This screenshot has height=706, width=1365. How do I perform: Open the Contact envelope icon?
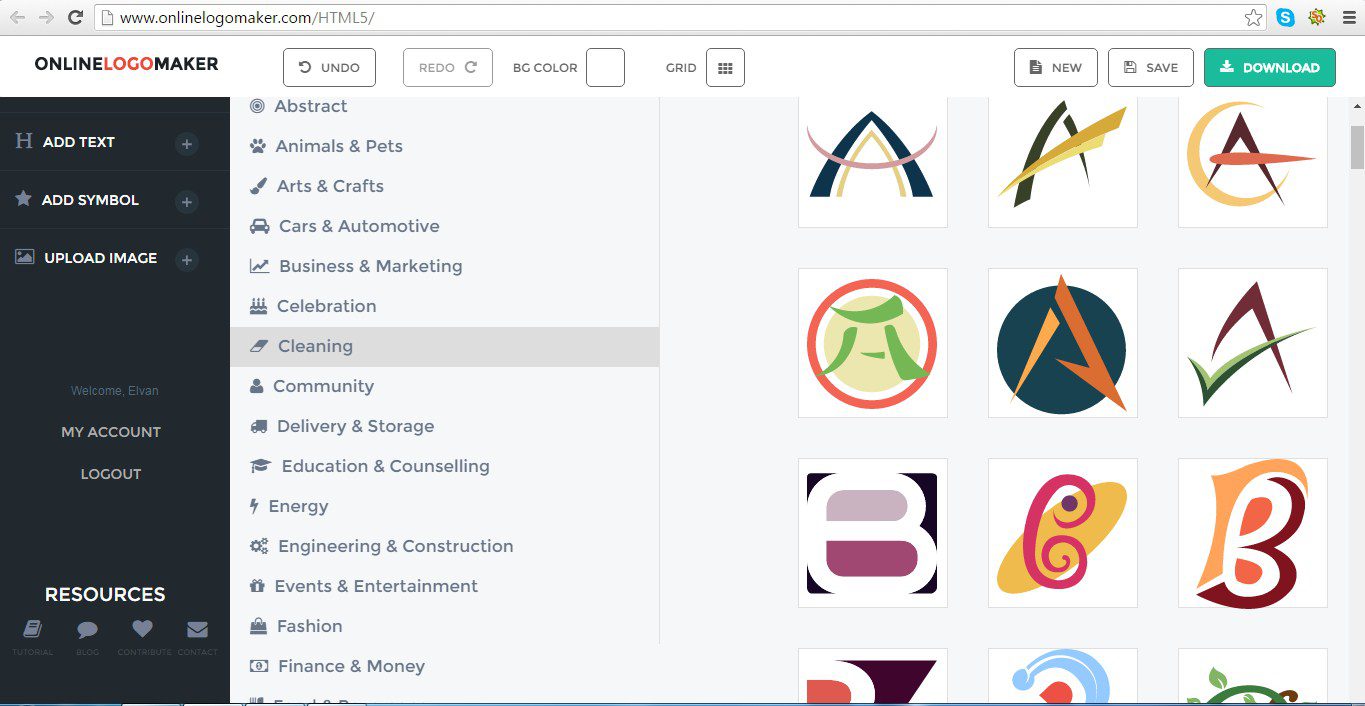click(x=197, y=631)
